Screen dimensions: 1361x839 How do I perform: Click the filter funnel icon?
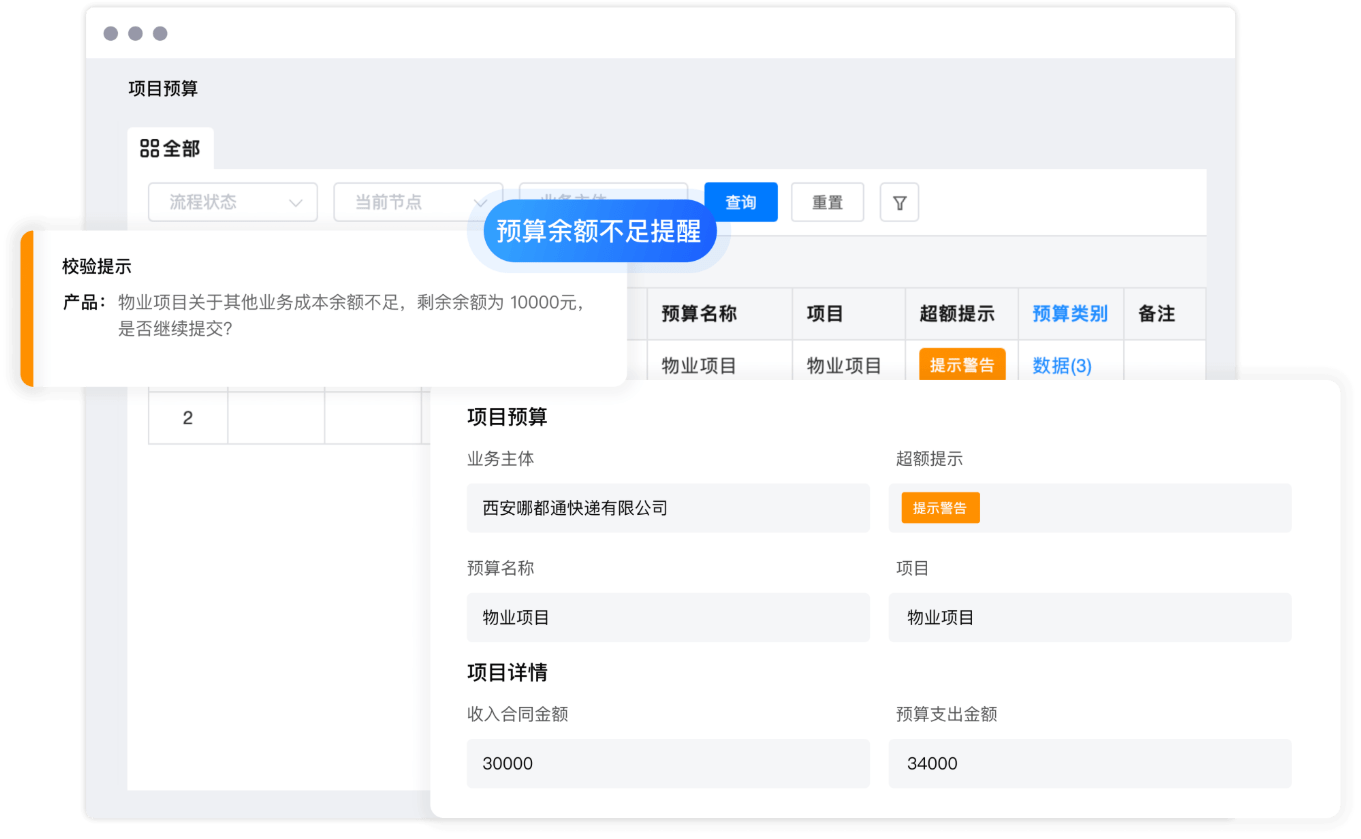[x=899, y=202]
